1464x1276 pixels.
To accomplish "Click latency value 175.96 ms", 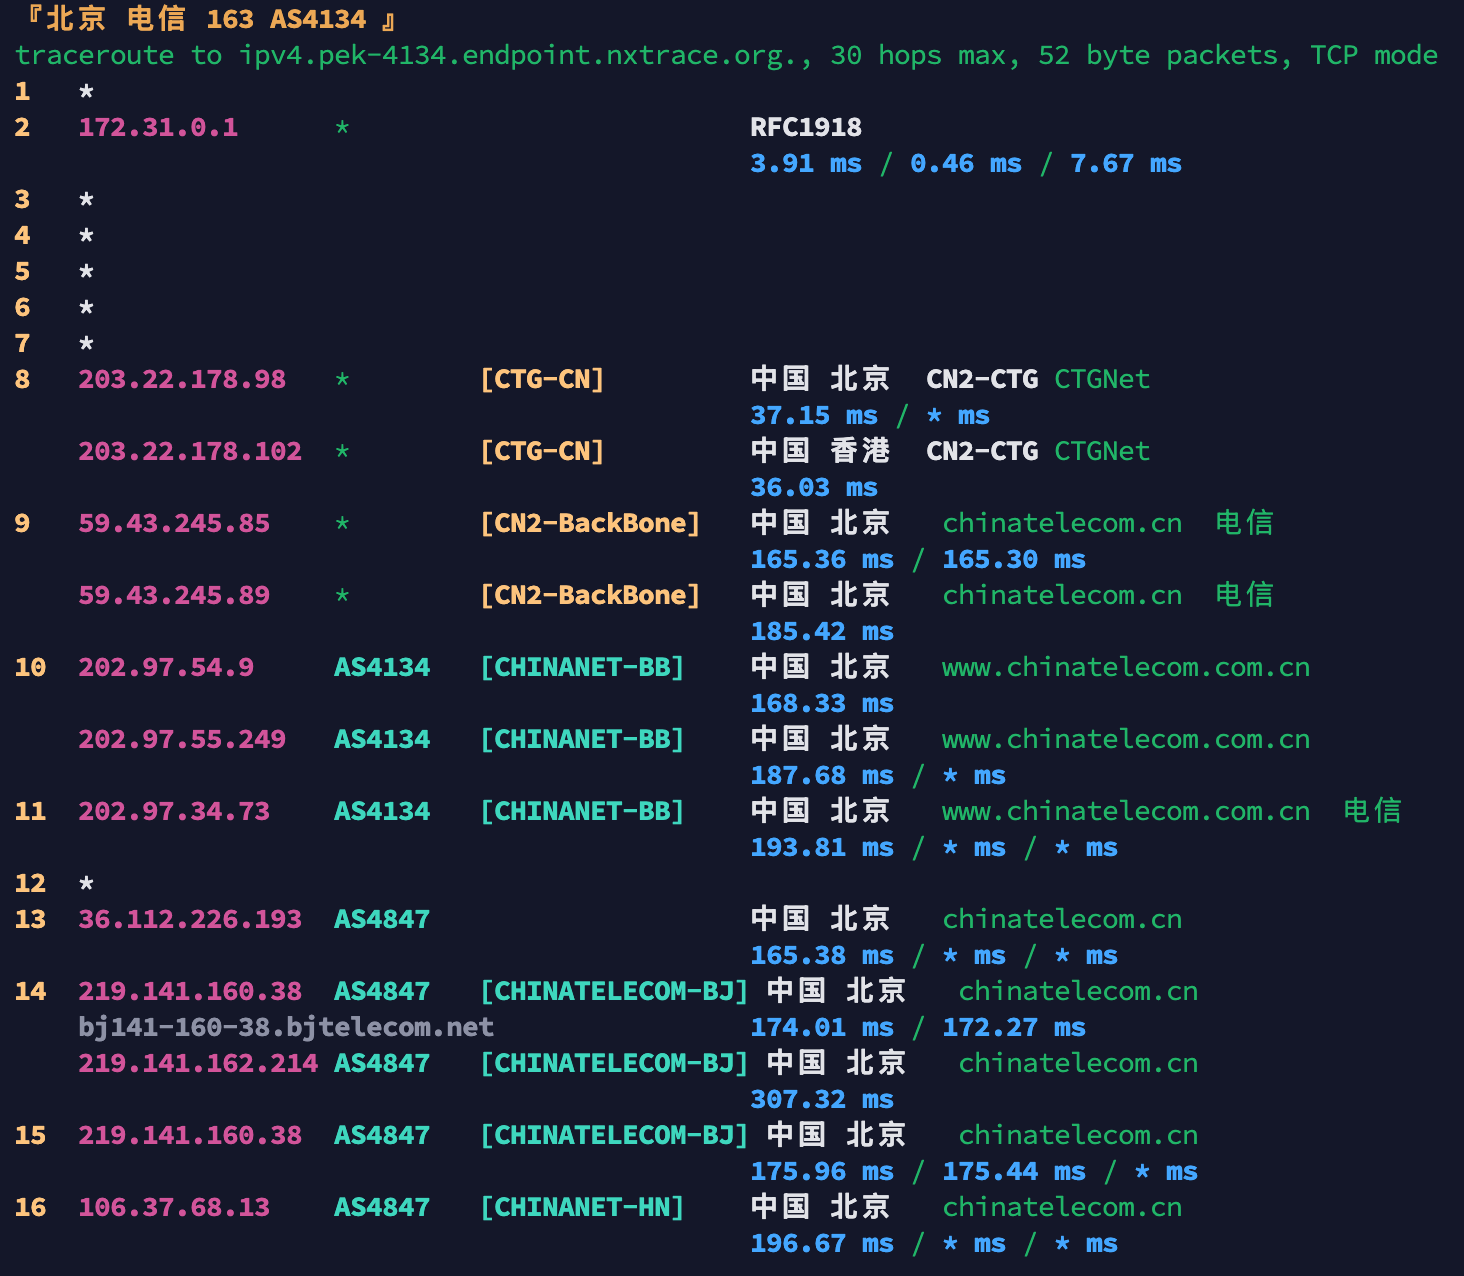I will 822,1171.
